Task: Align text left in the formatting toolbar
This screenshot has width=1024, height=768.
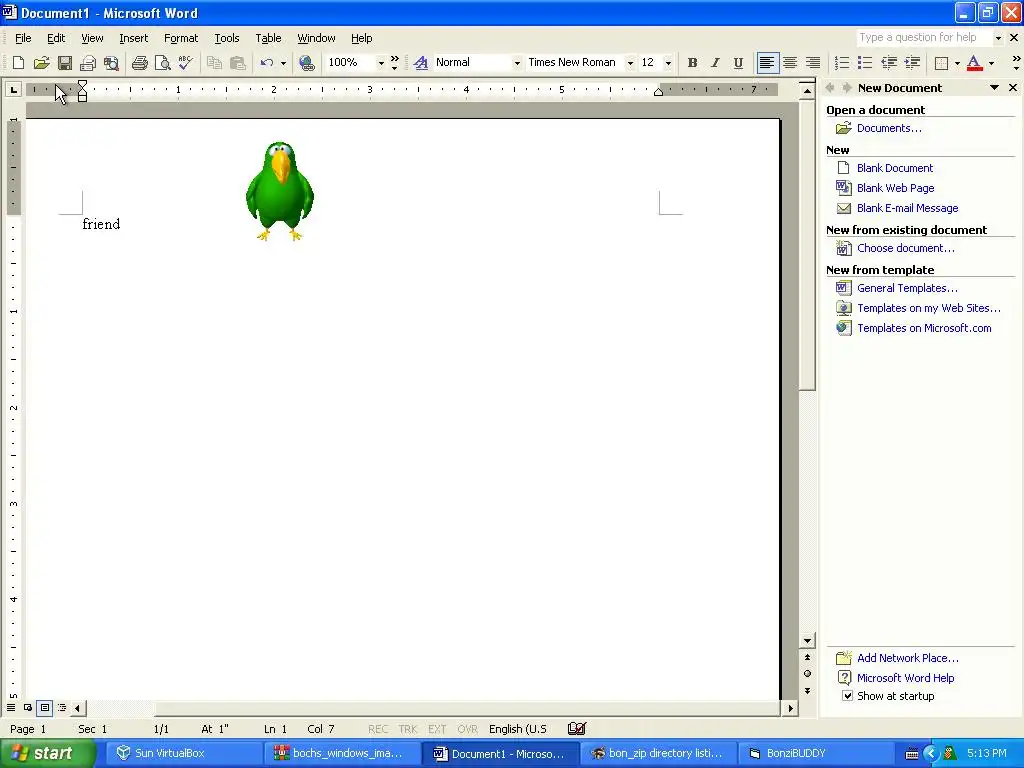Action: click(767, 63)
